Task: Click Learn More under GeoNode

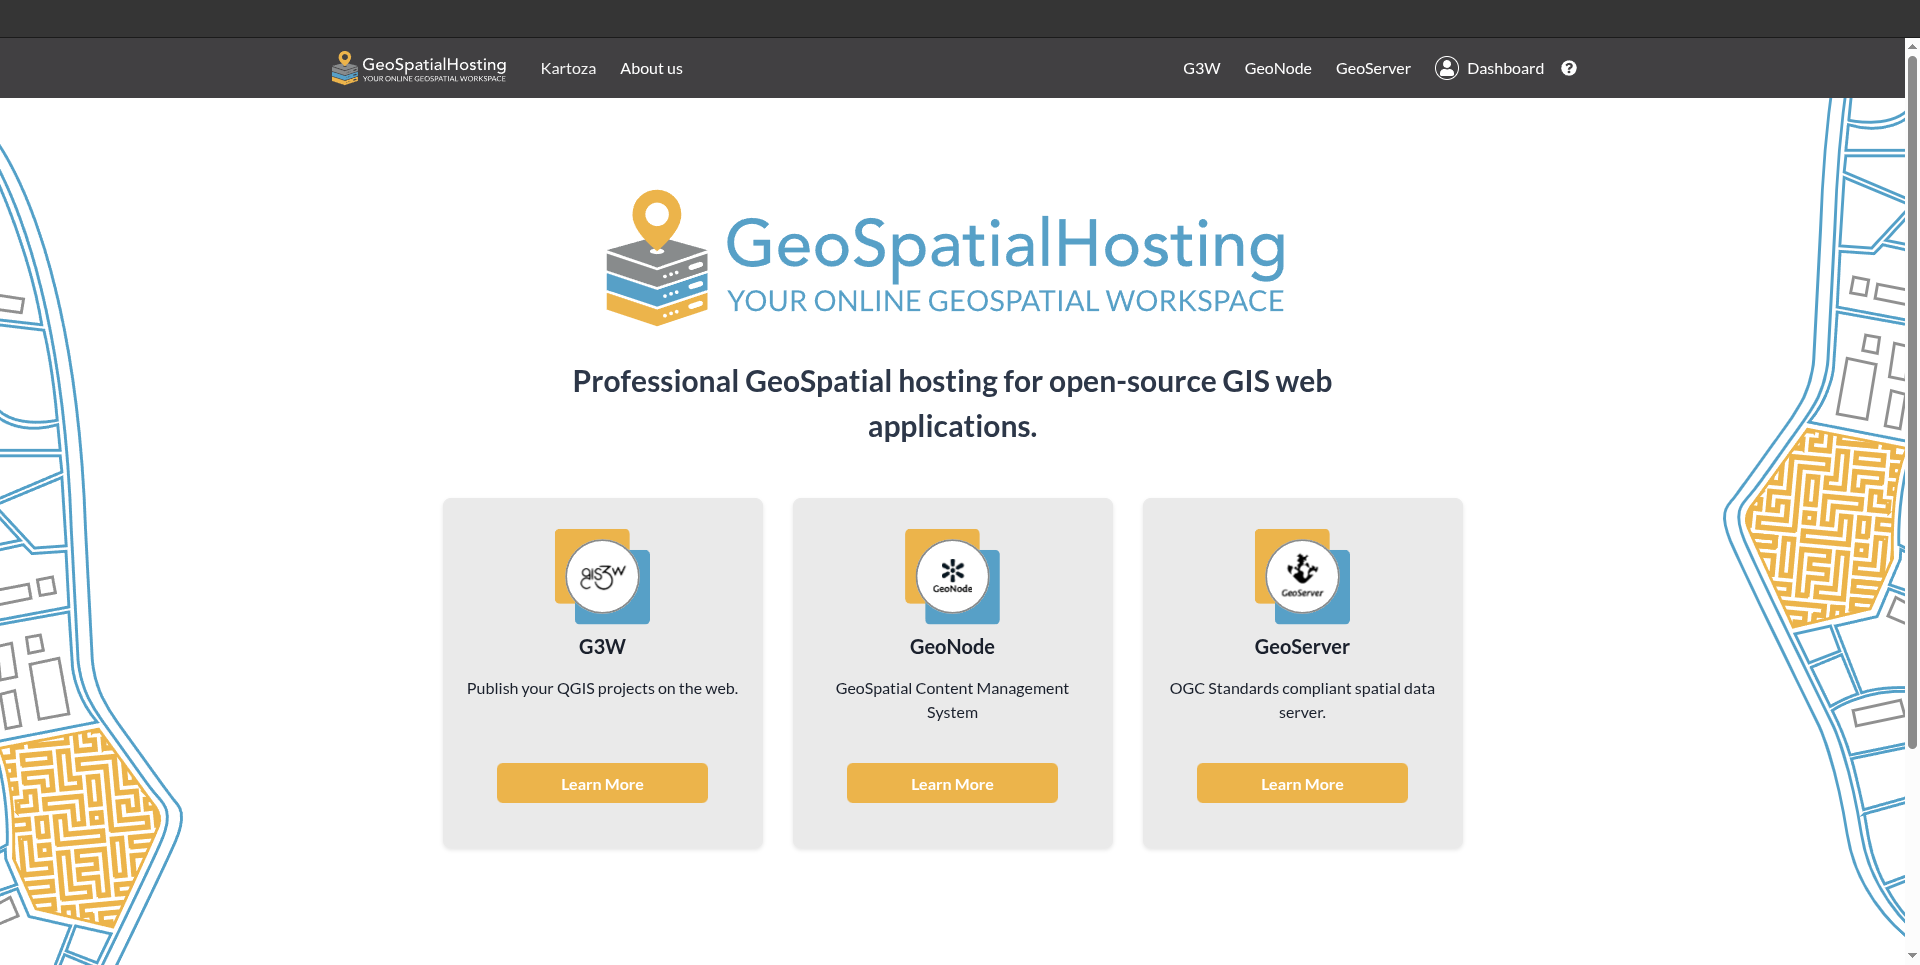Action: 952,783
